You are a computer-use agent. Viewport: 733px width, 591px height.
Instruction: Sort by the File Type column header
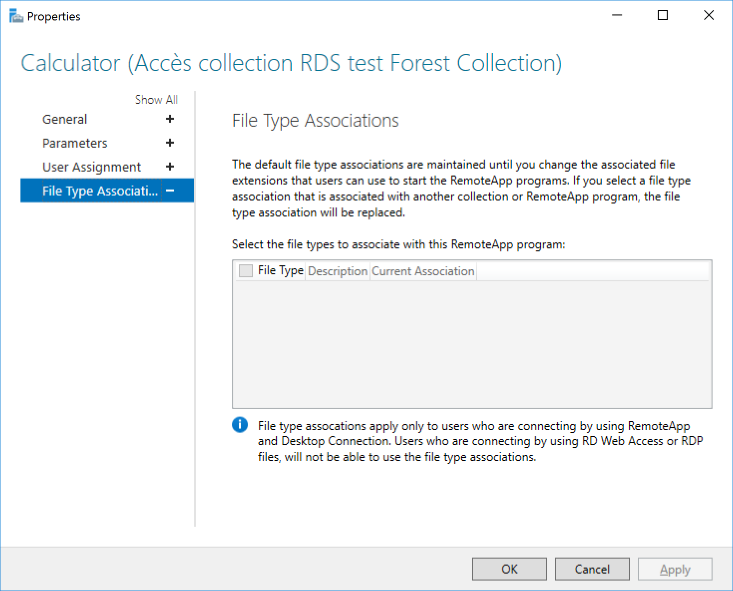(x=280, y=271)
